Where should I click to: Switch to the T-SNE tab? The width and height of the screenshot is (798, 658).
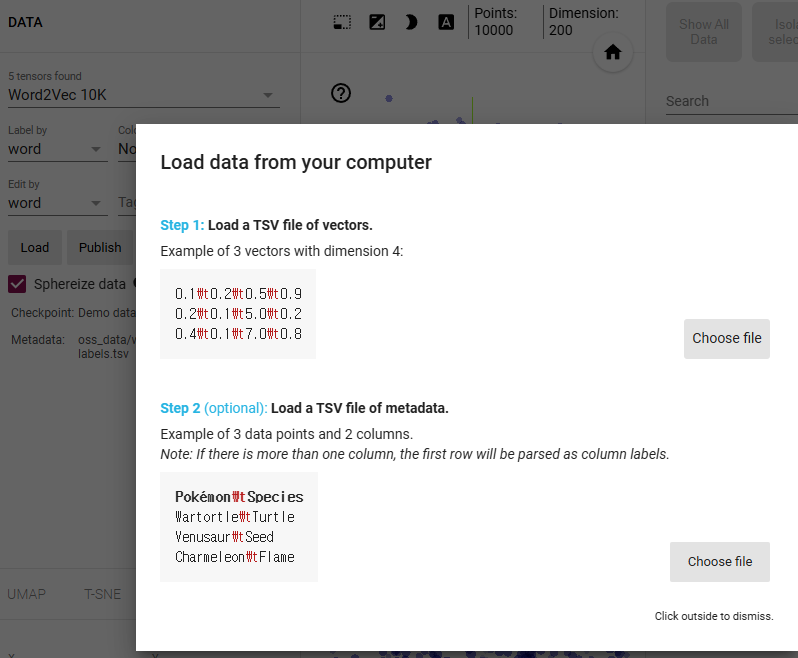tap(102, 594)
